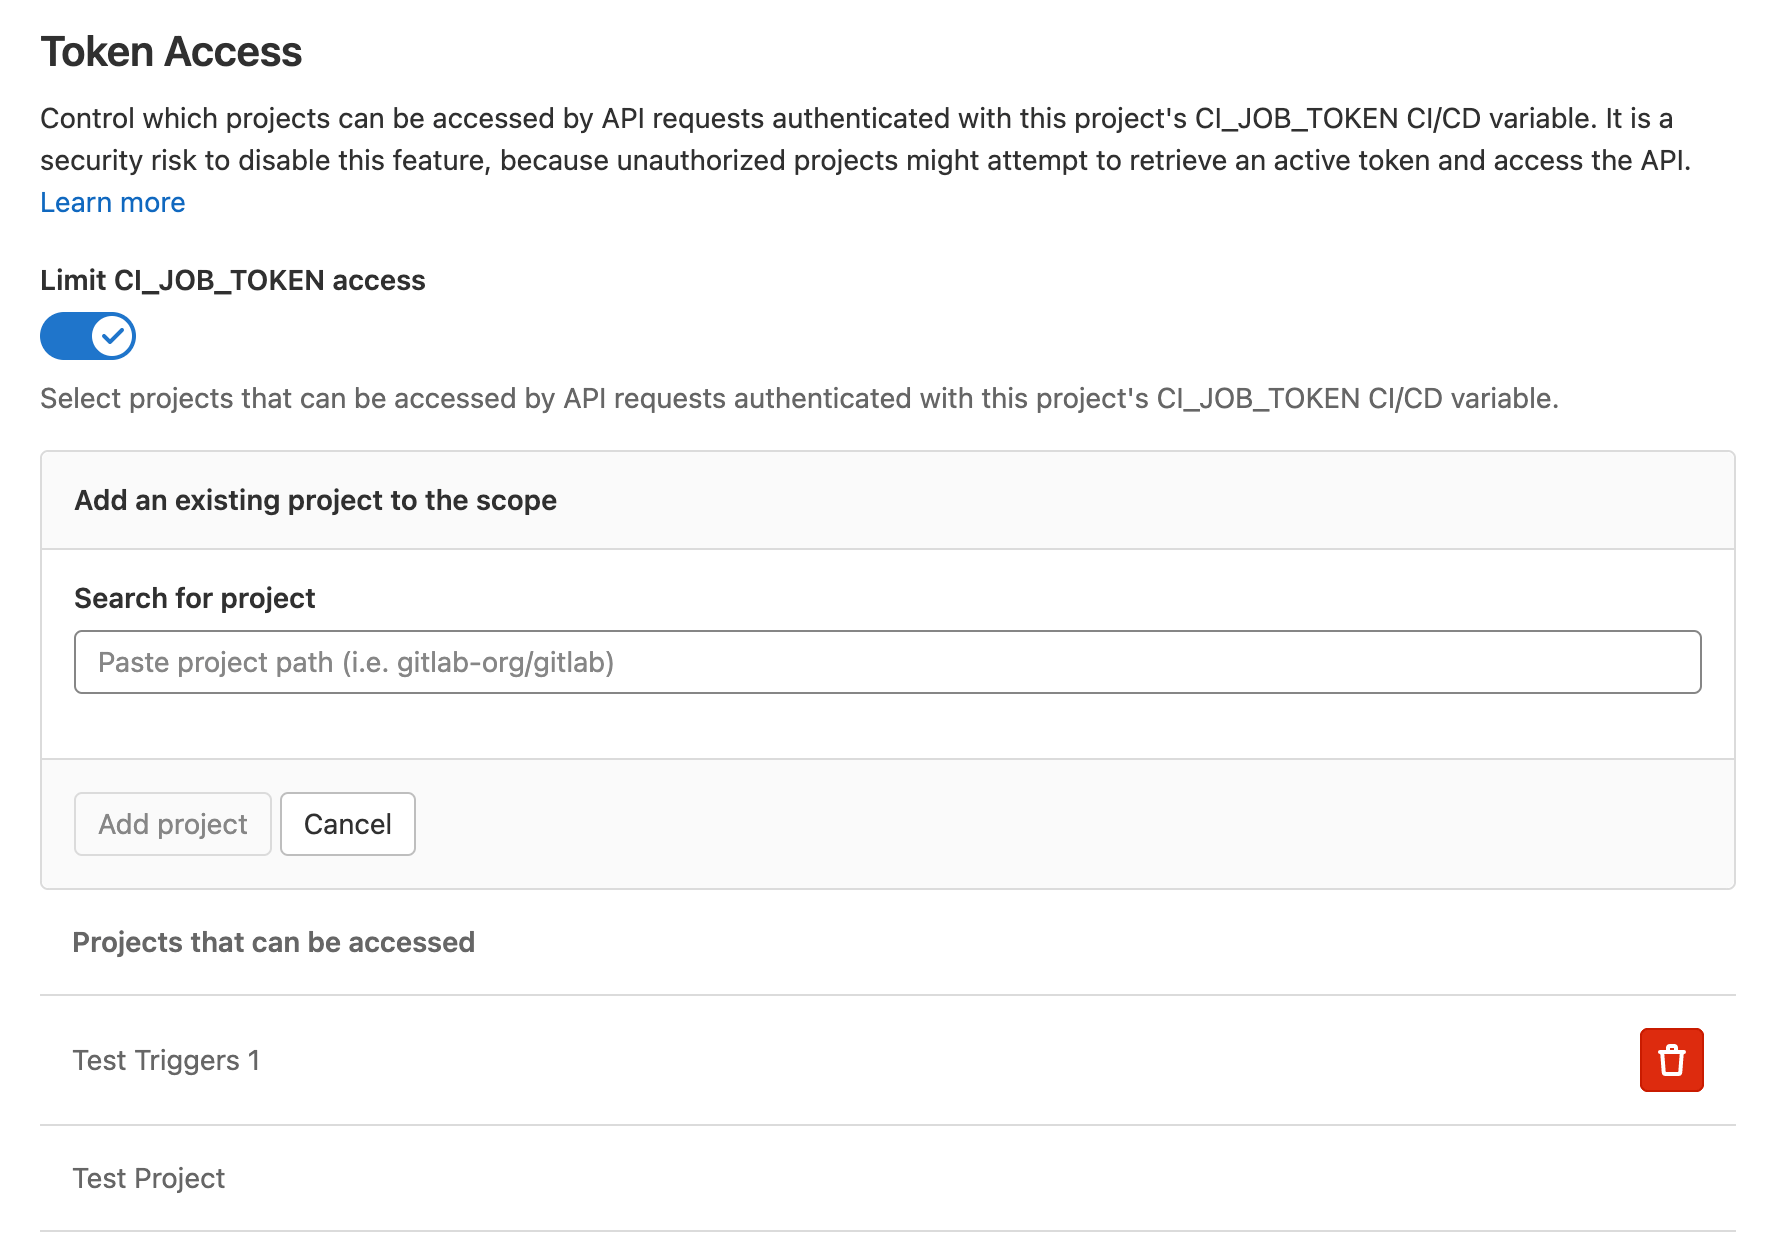Toggle the CI_JOB_TOKEN access switch off
The height and width of the screenshot is (1260, 1774).
pyautogui.click(x=88, y=336)
